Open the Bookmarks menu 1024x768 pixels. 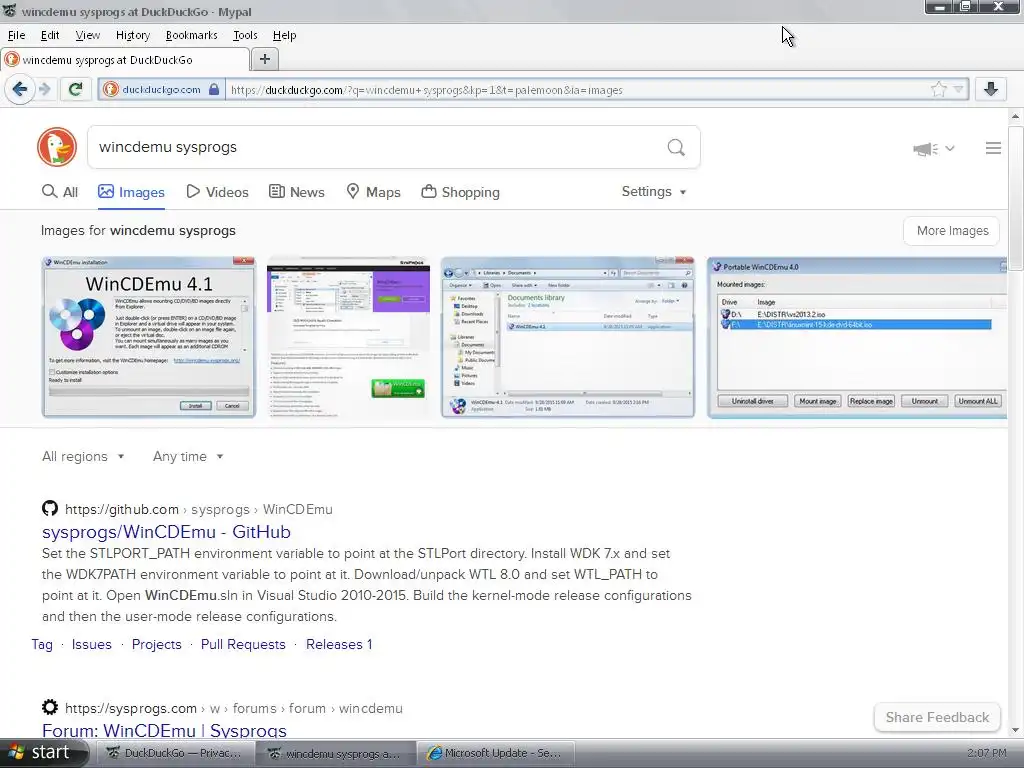pos(191,35)
